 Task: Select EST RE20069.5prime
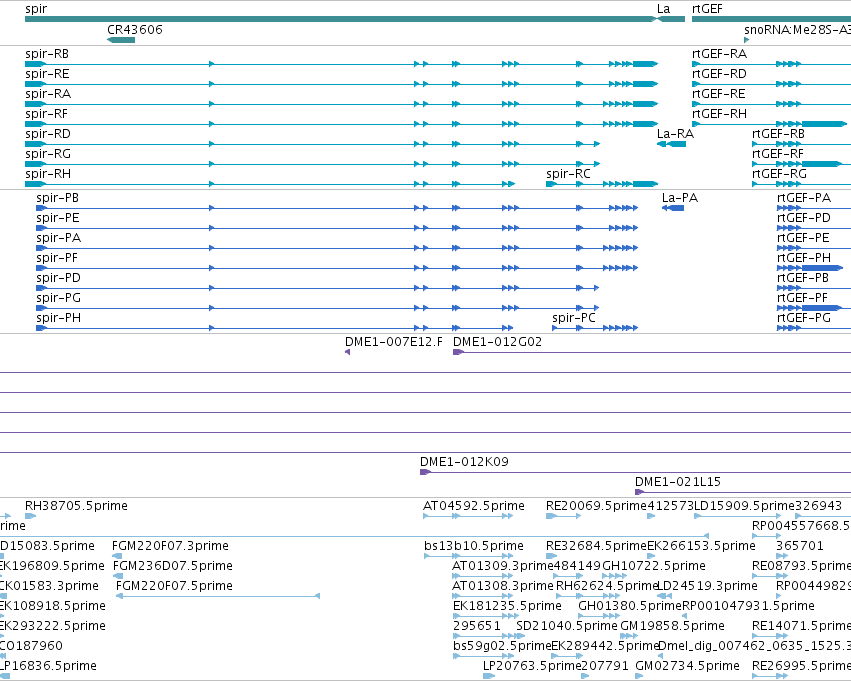564,516
